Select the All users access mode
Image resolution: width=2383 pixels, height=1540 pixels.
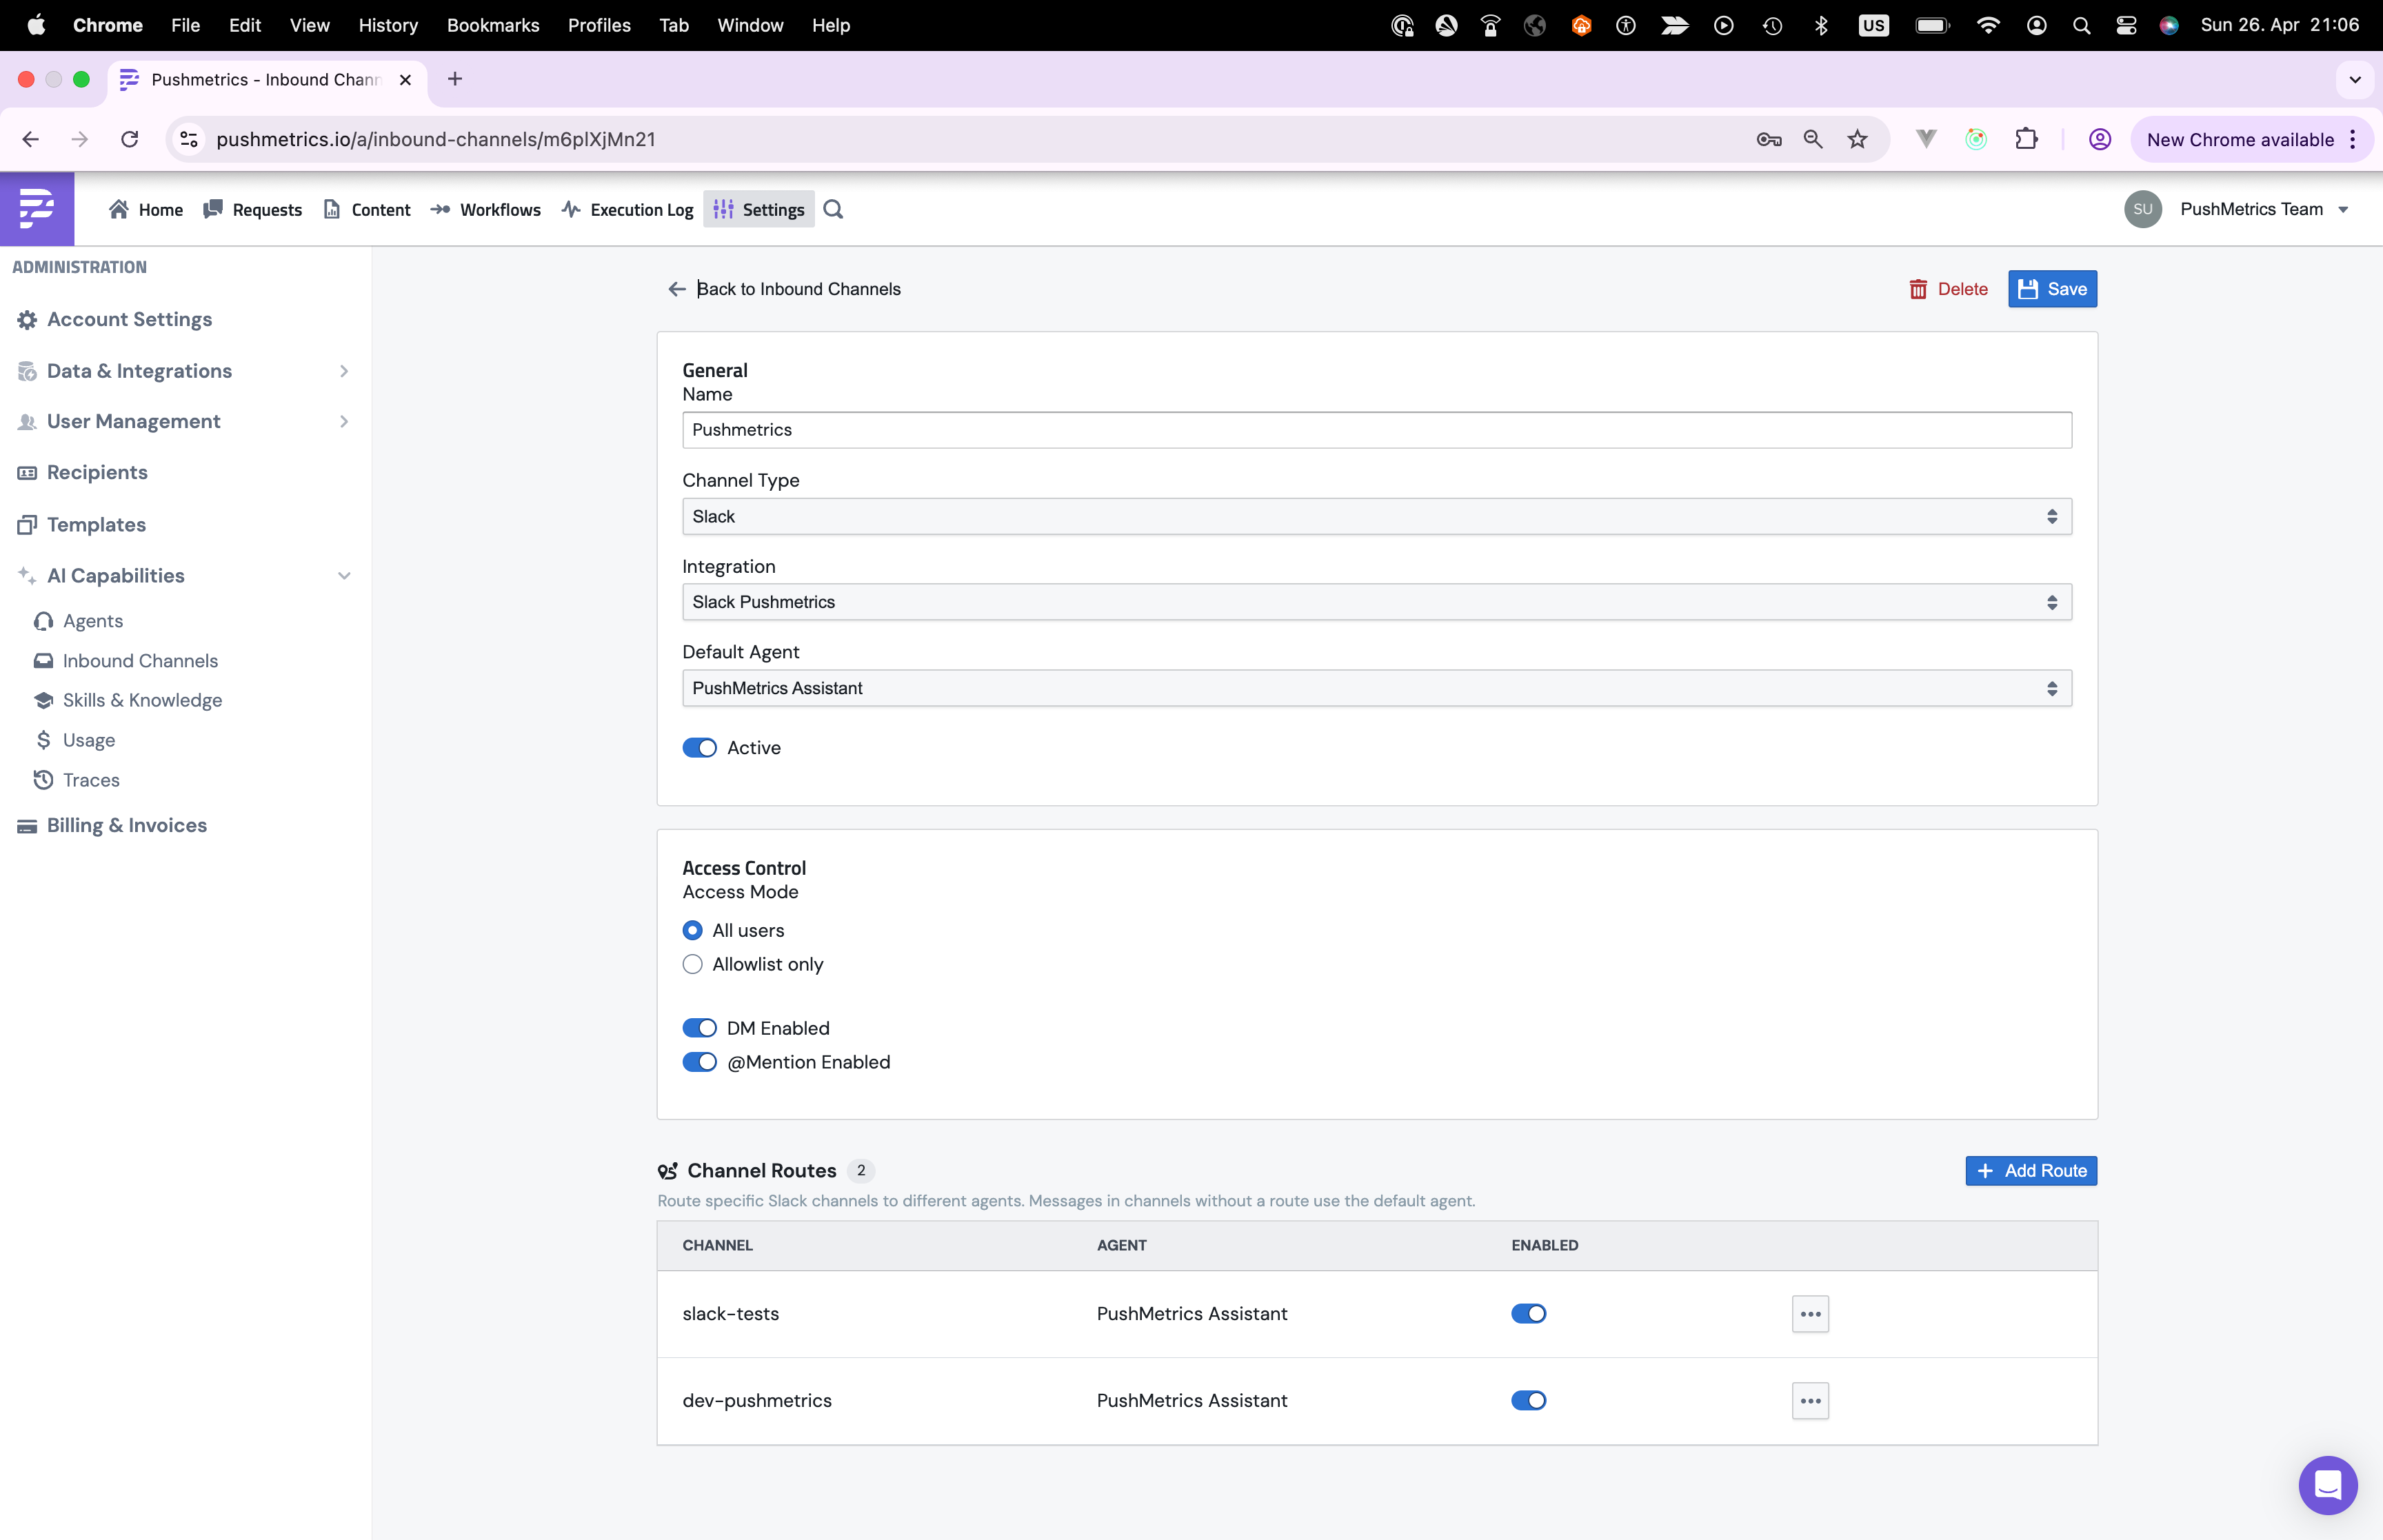(x=692, y=931)
